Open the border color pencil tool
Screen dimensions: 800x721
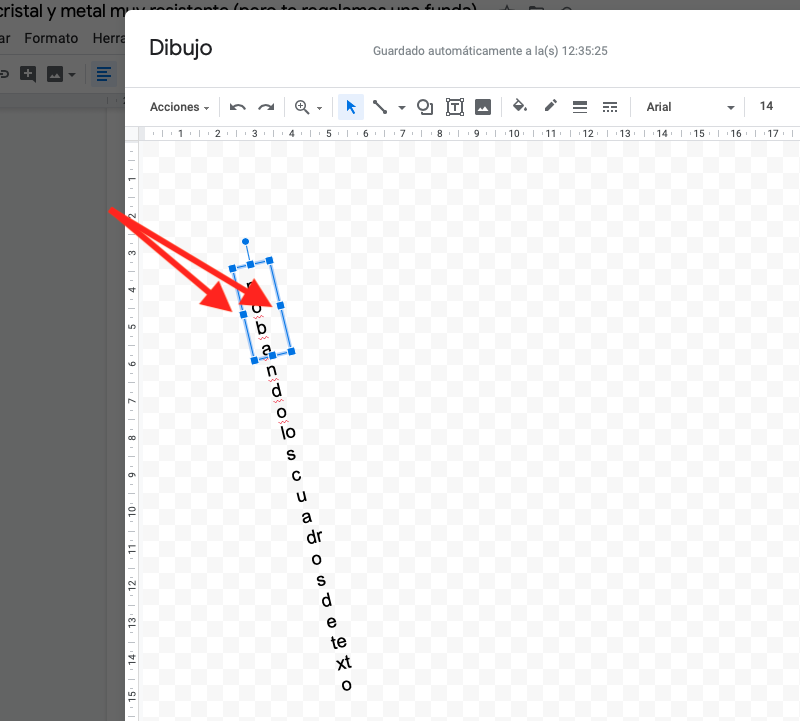coord(550,106)
